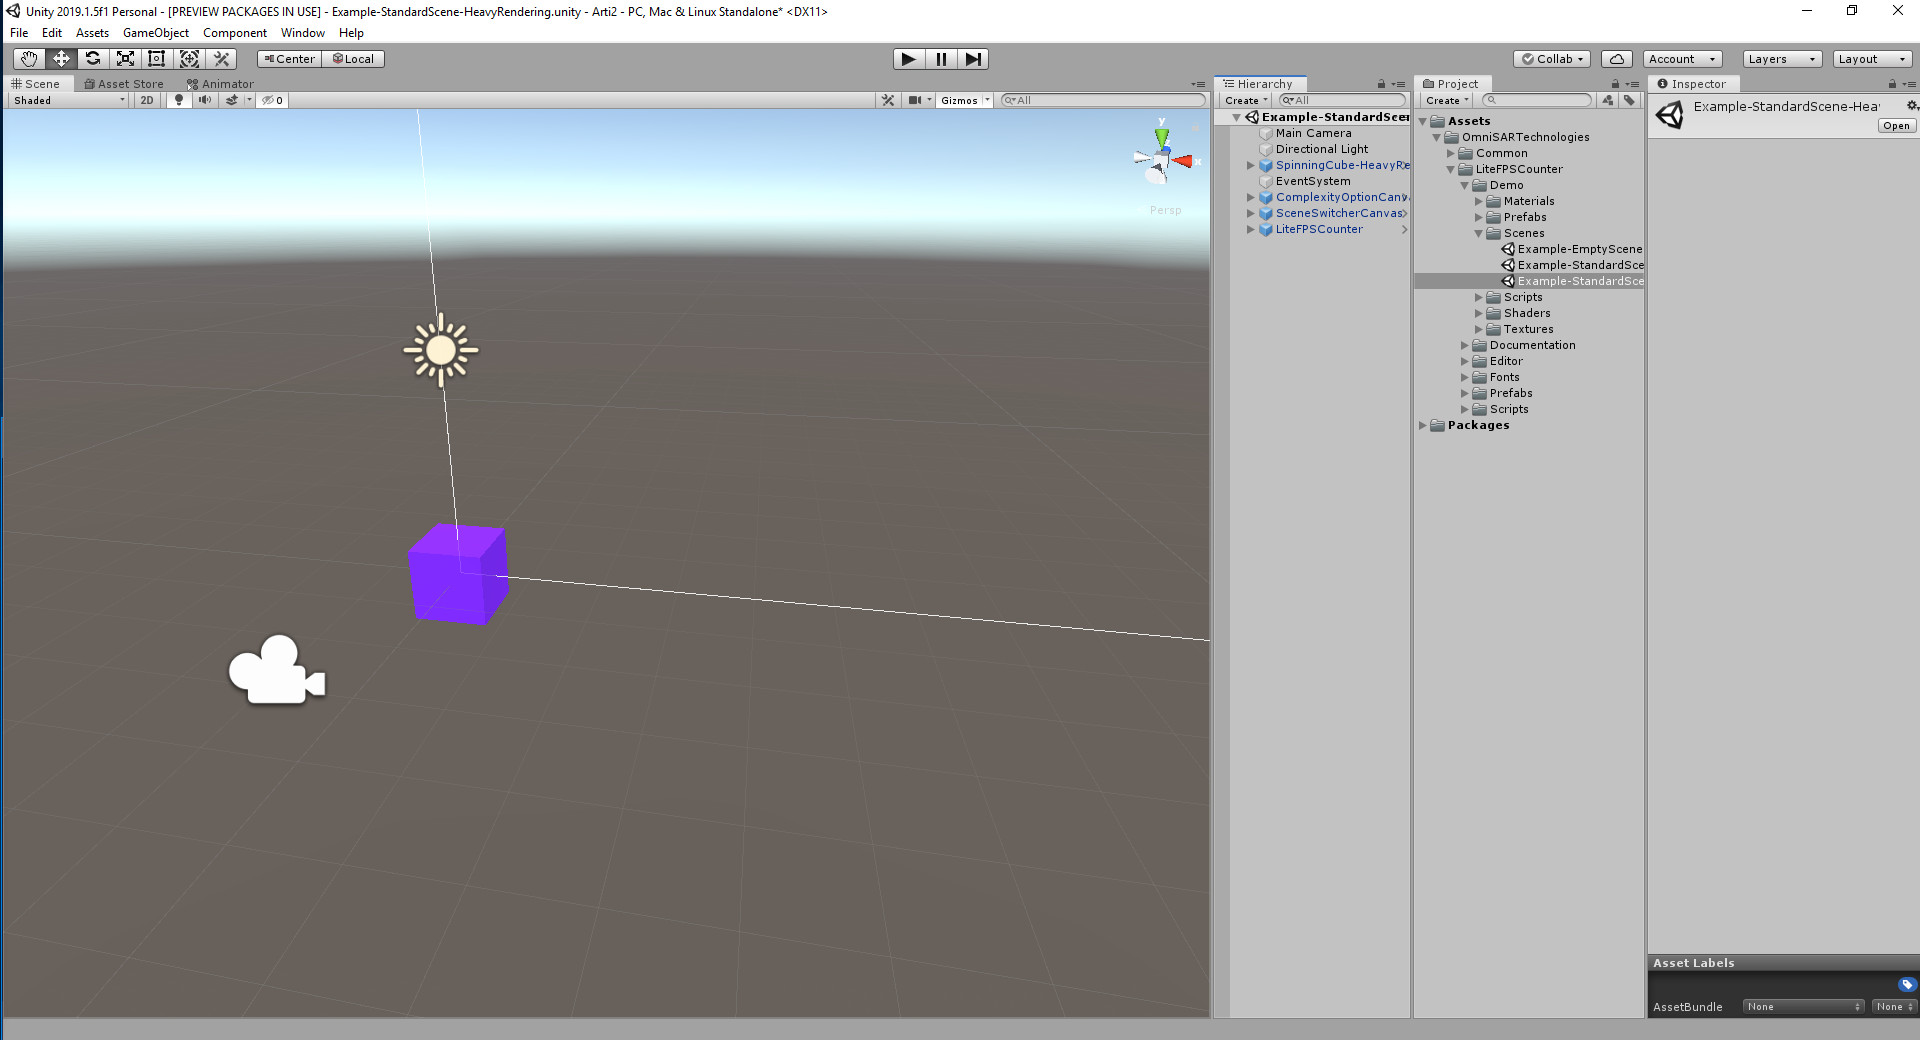Select the Scale tool
This screenshot has width=1920, height=1040.
pyautogui.click(x=125, y=59)
